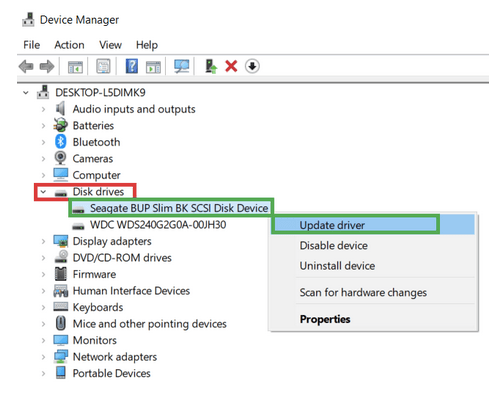
Task: Click the Mice and pointing devices icon
Action: pyautogui.click(x=61, y=323)
